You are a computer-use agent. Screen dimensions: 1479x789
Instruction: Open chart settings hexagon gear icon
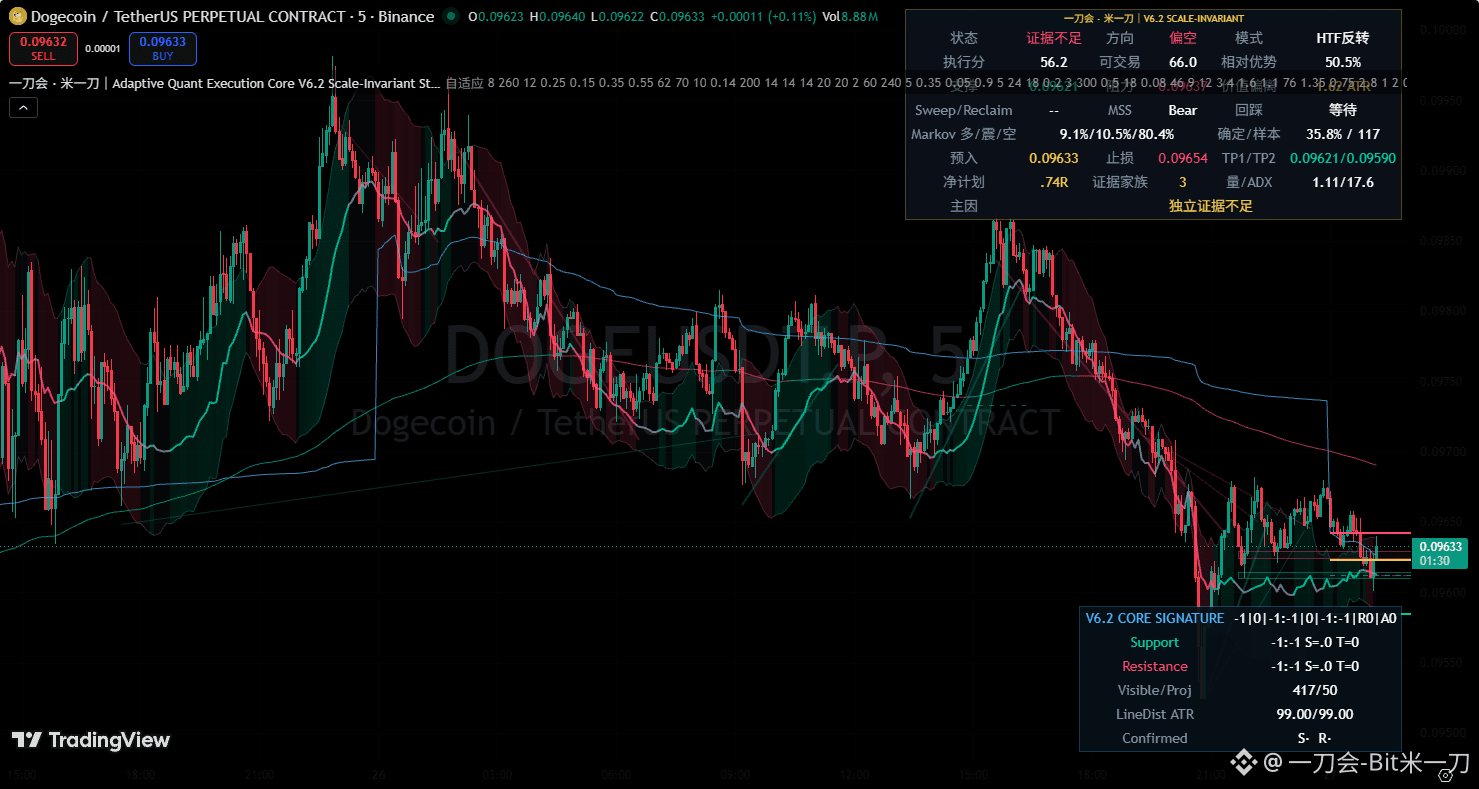(1446, 775)
